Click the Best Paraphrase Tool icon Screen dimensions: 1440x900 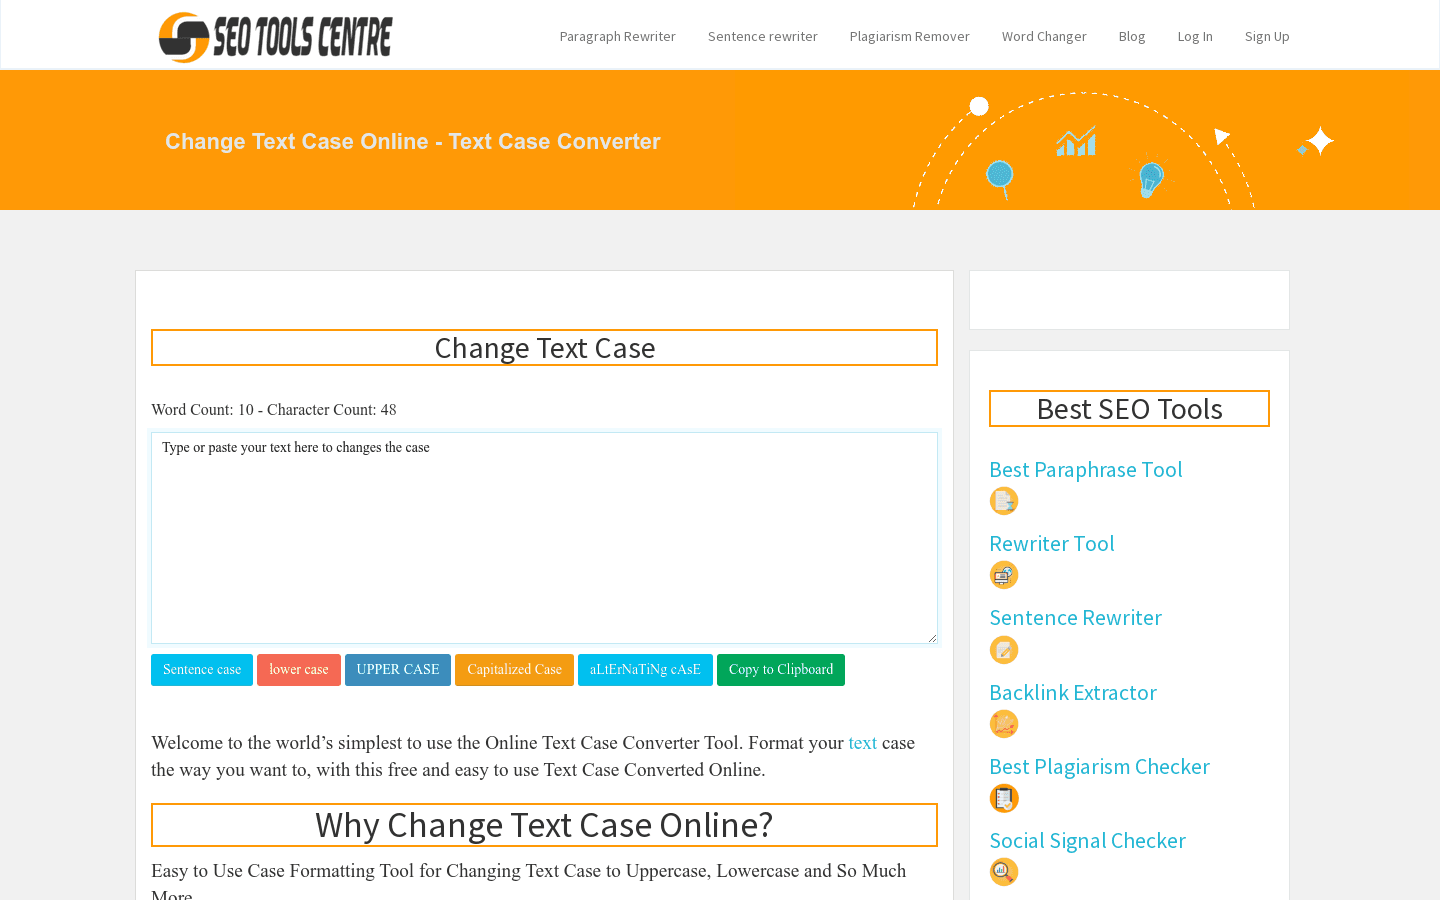1004,500
